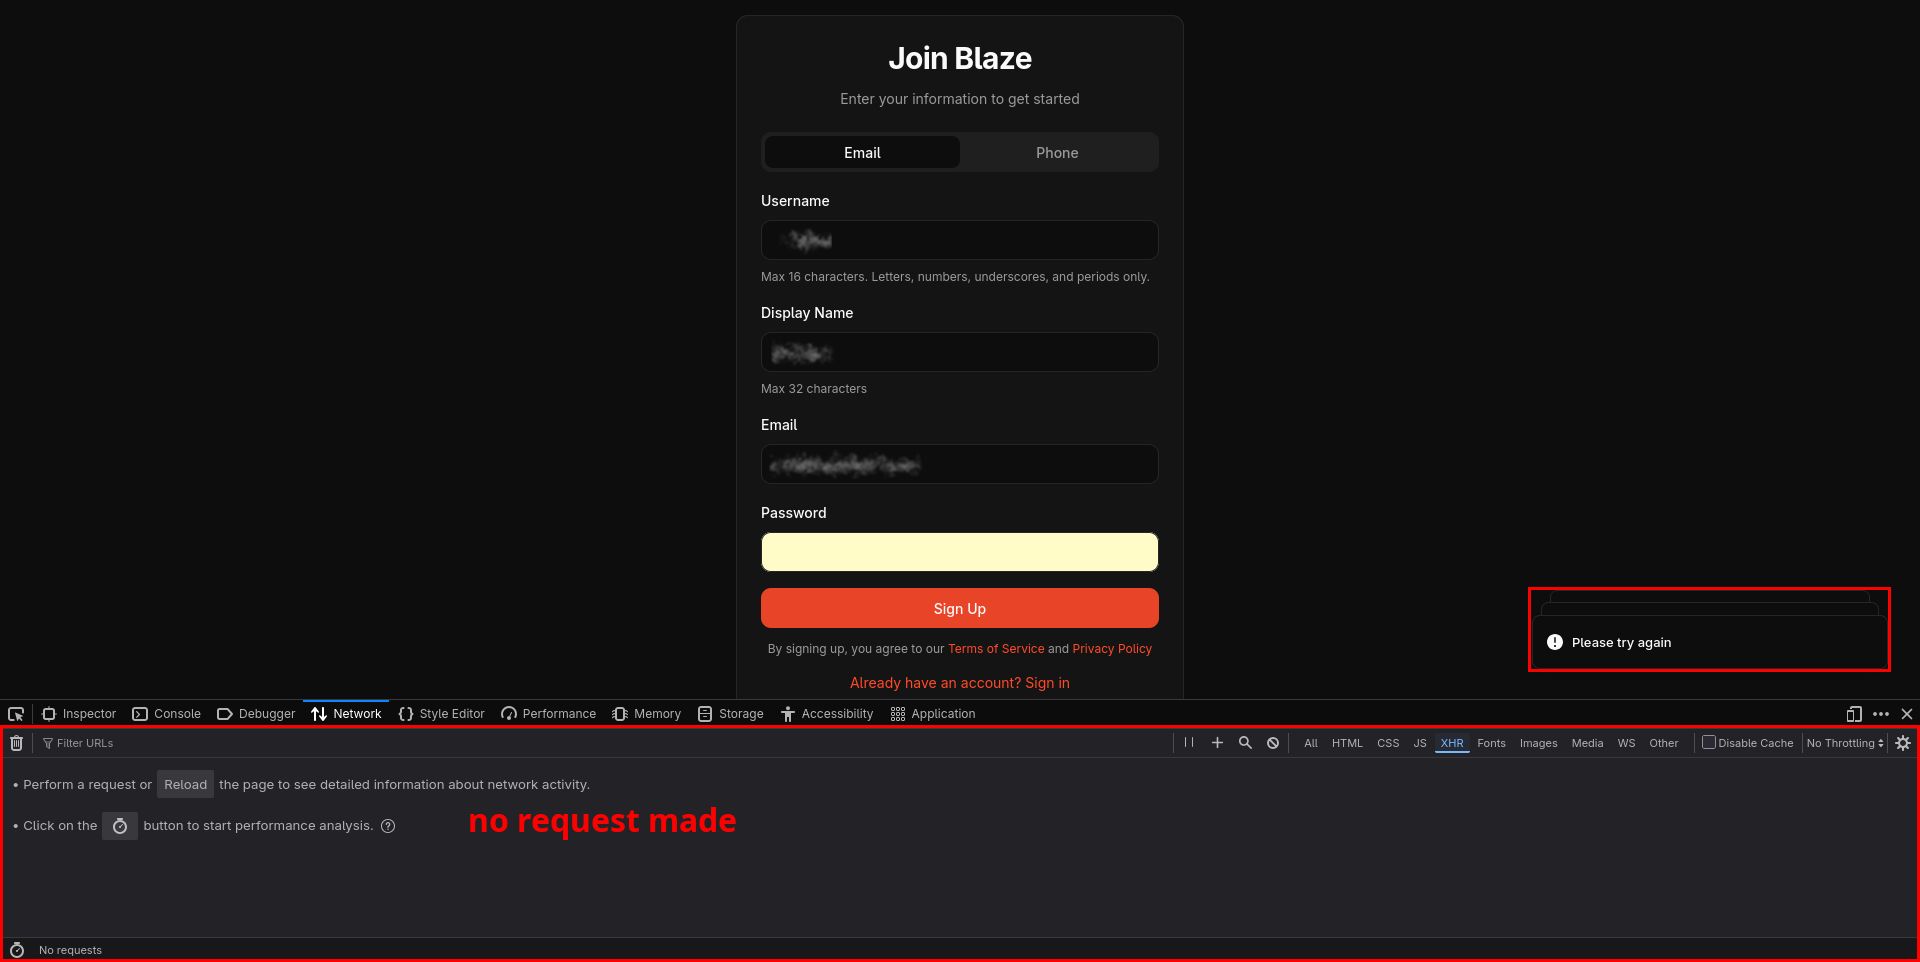
Task: Focus the Email input field
Action: tap(960, 464)
